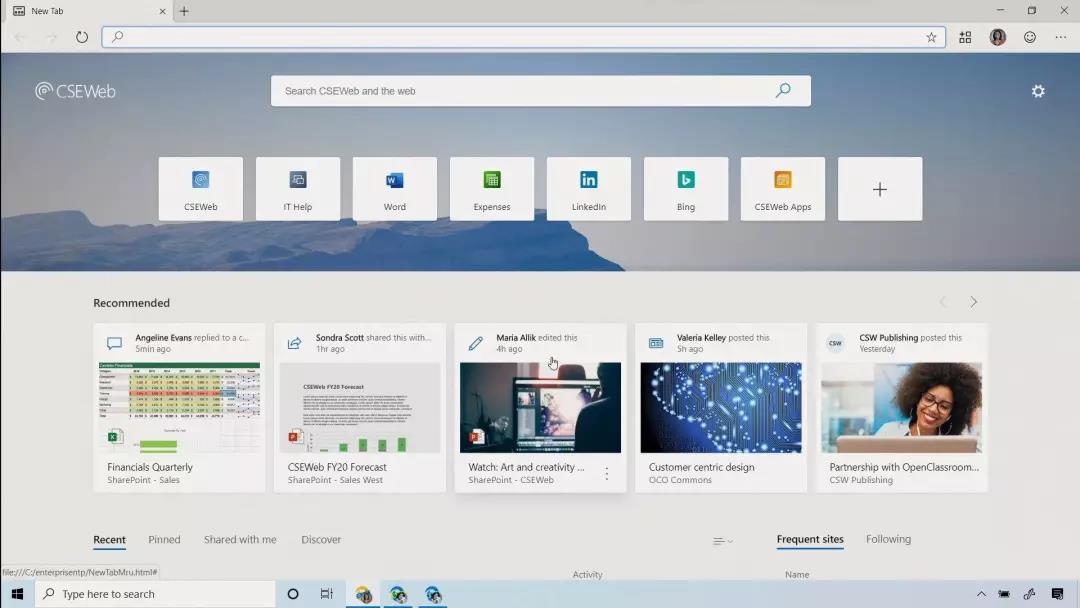Open the CSEWeb quick link tile
Viewport: 1080px width, 608px height.
pos(200,189)
